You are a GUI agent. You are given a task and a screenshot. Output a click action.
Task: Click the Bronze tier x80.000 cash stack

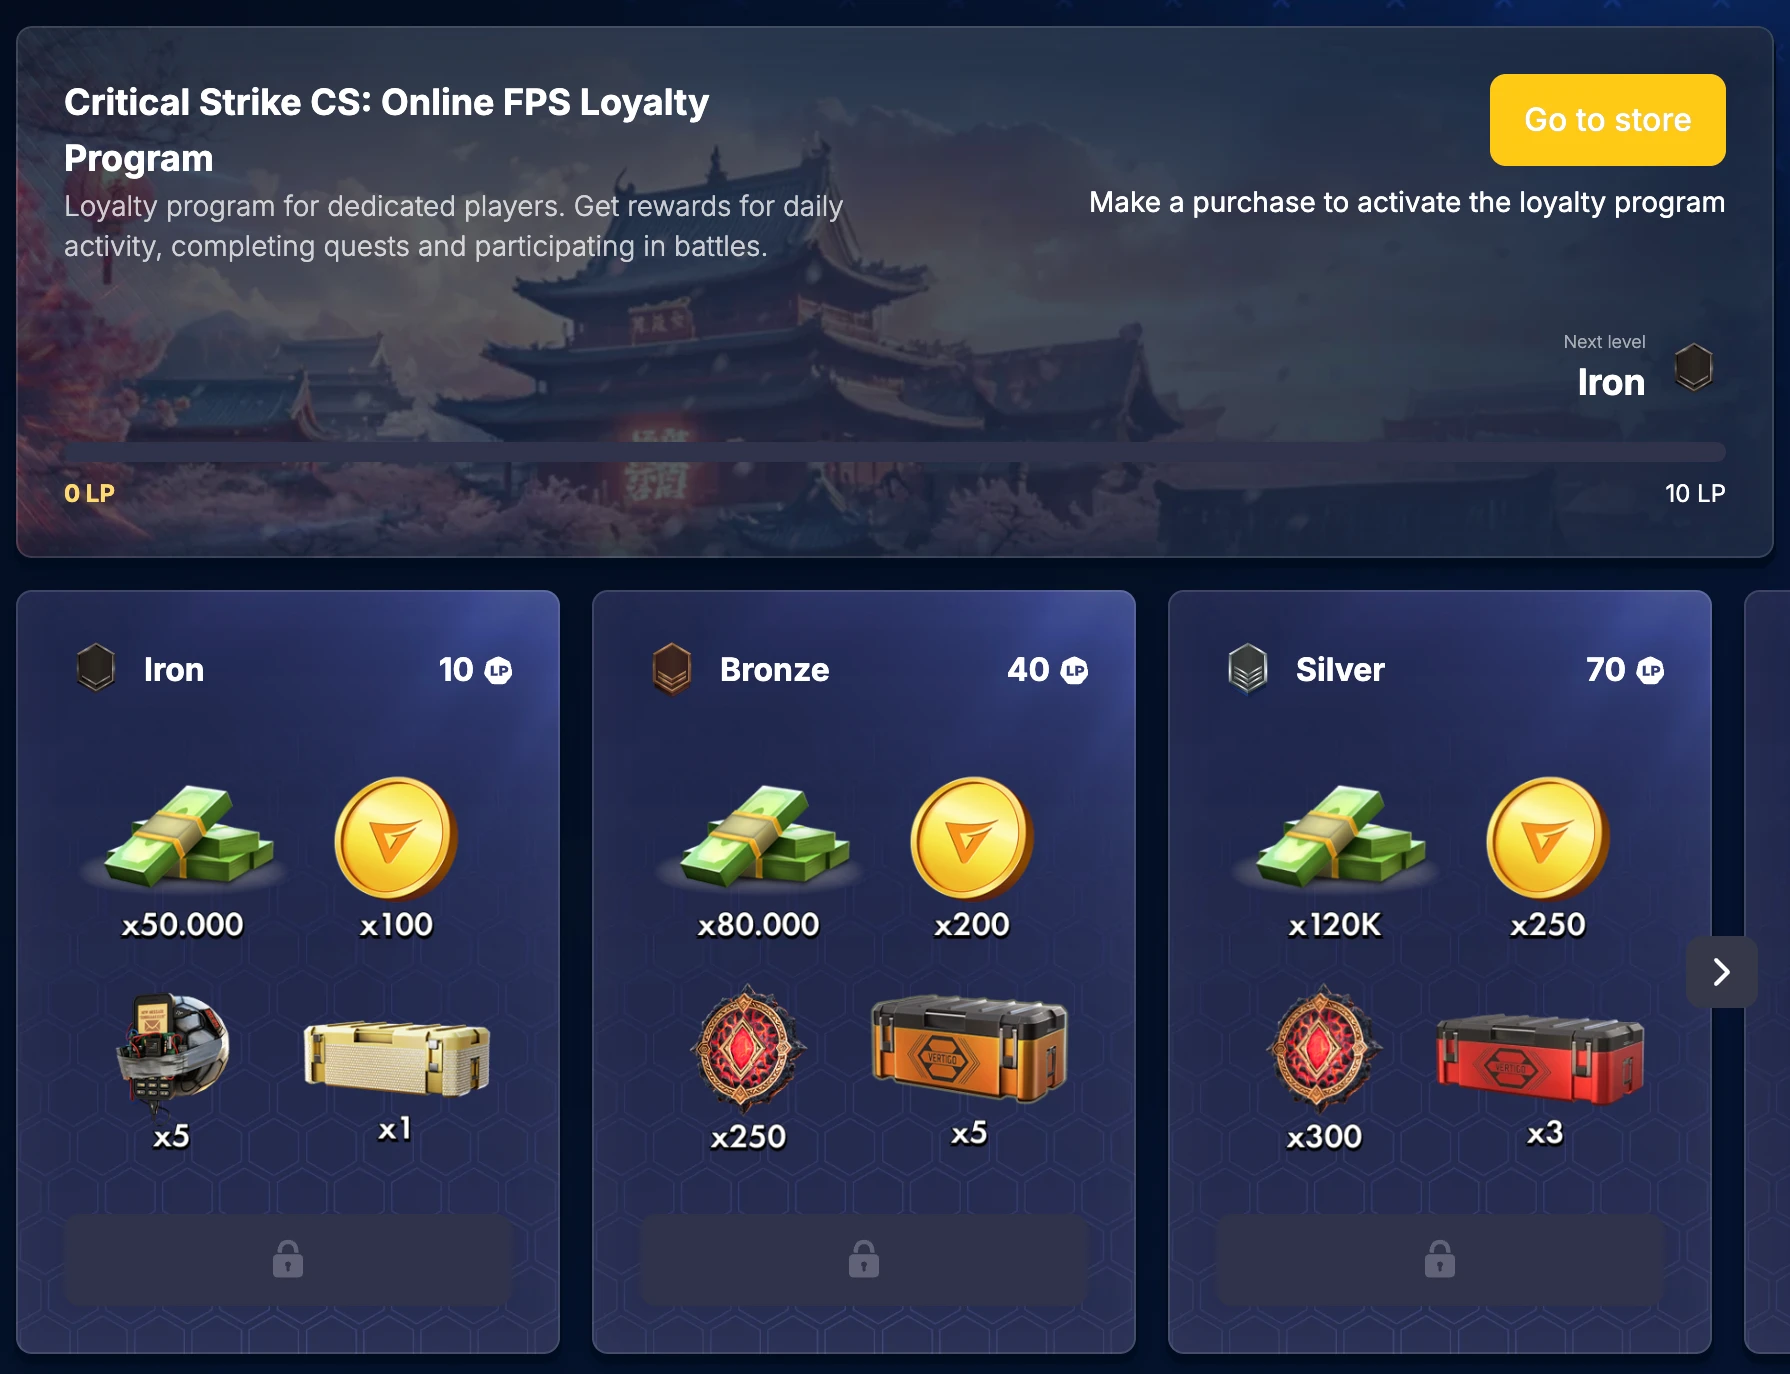tap(764, 837)
